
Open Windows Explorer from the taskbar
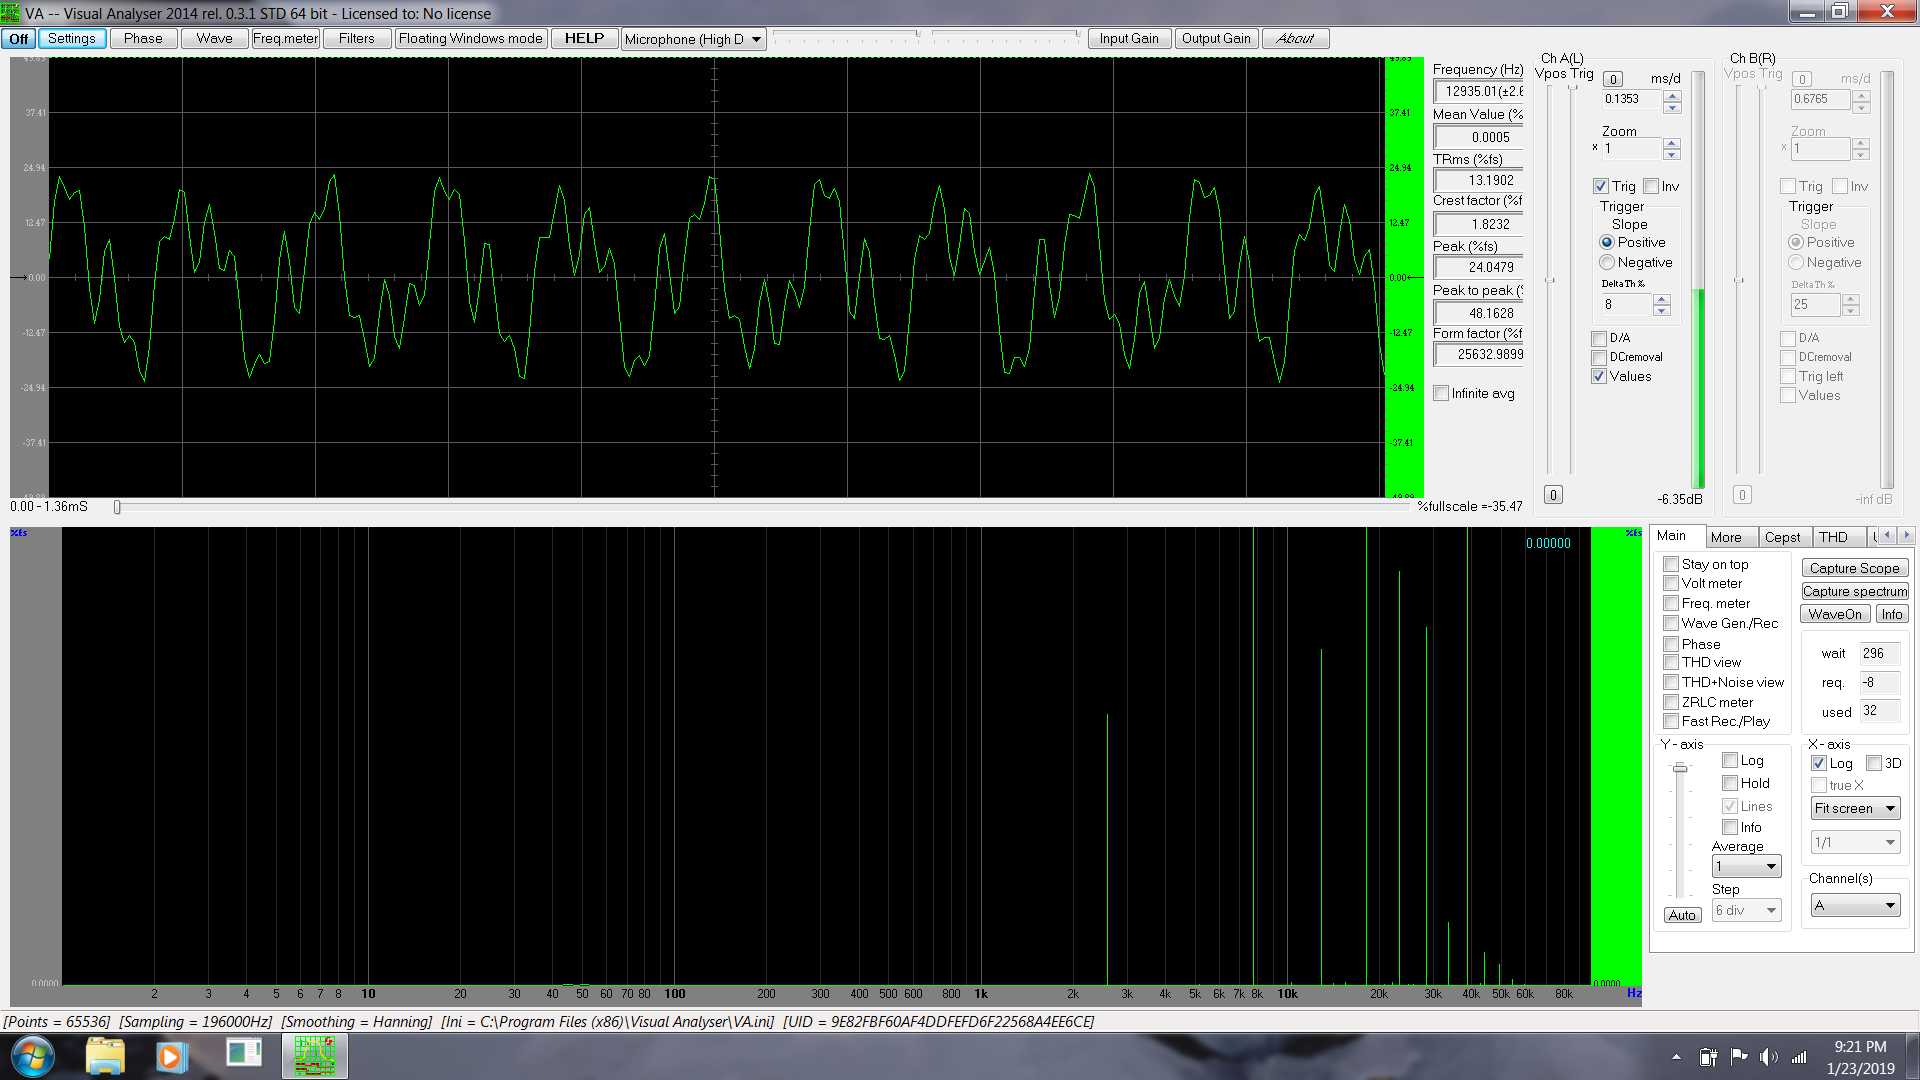pos(105,1056)
